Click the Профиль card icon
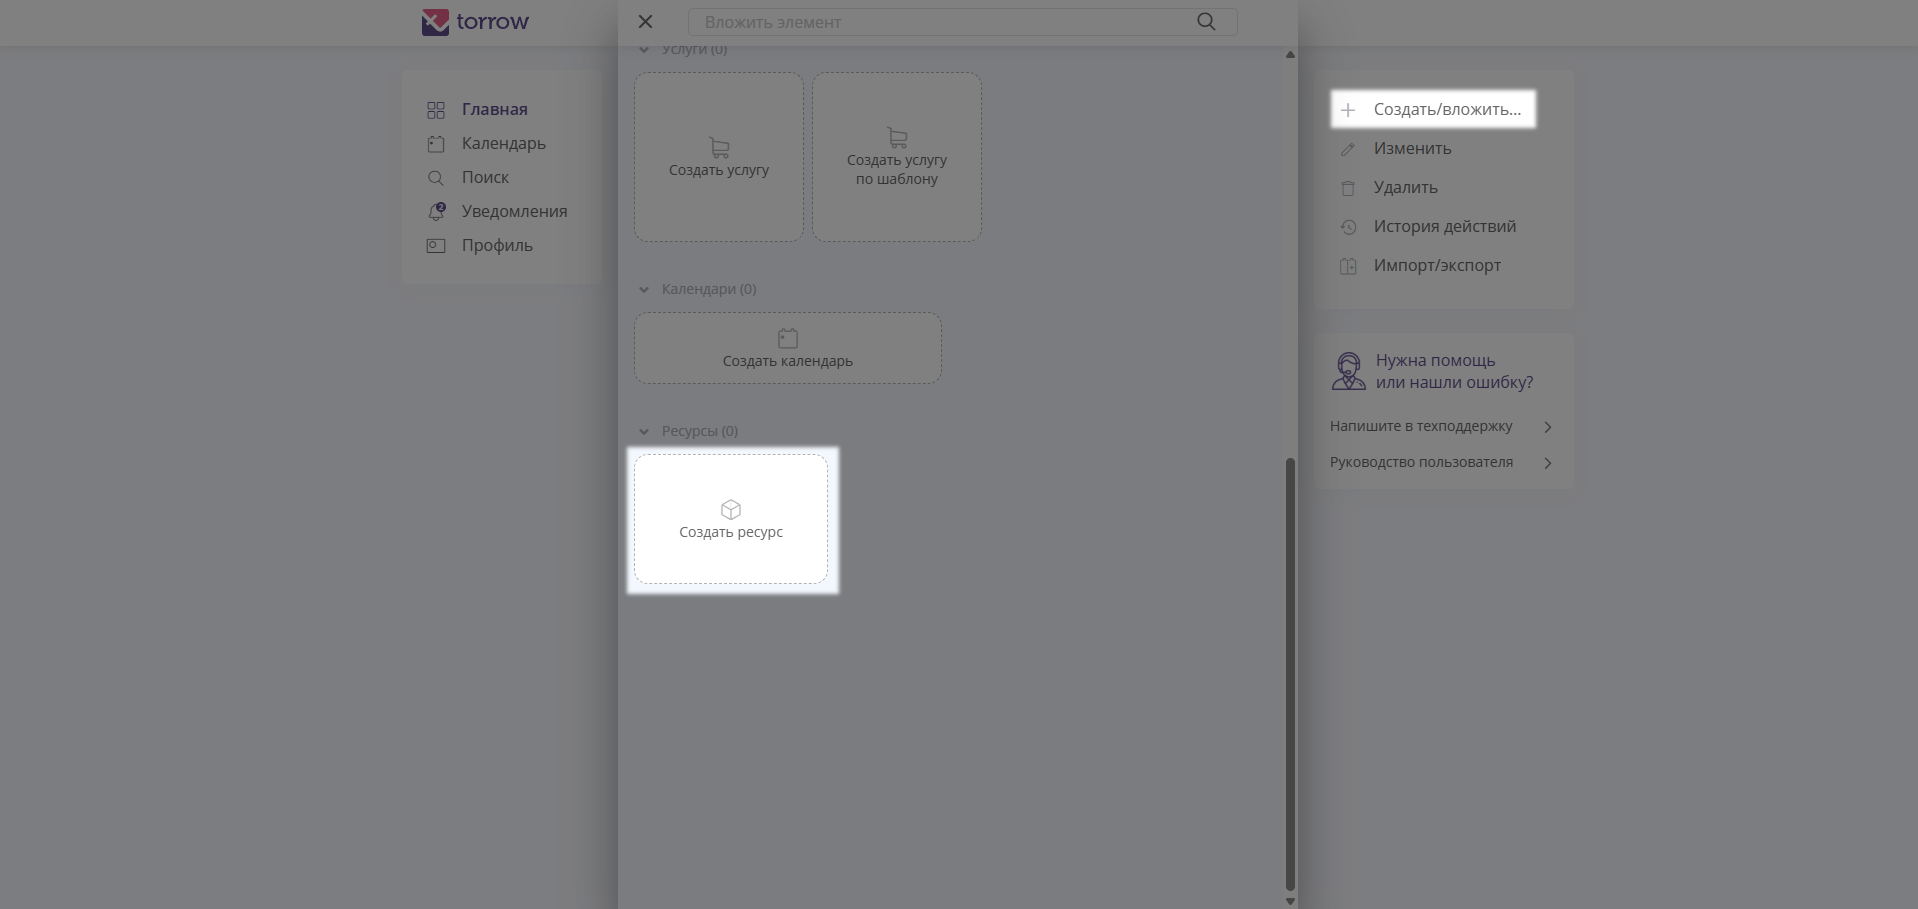Image resolution: width=1918 pixels, height=909 pixels. (436, 246)
